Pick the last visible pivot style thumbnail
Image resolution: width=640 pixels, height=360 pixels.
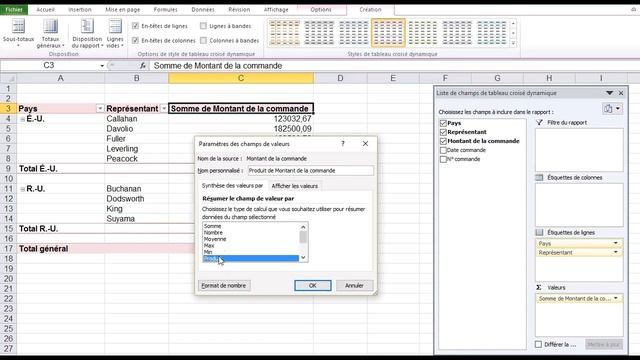pos(492,33)
